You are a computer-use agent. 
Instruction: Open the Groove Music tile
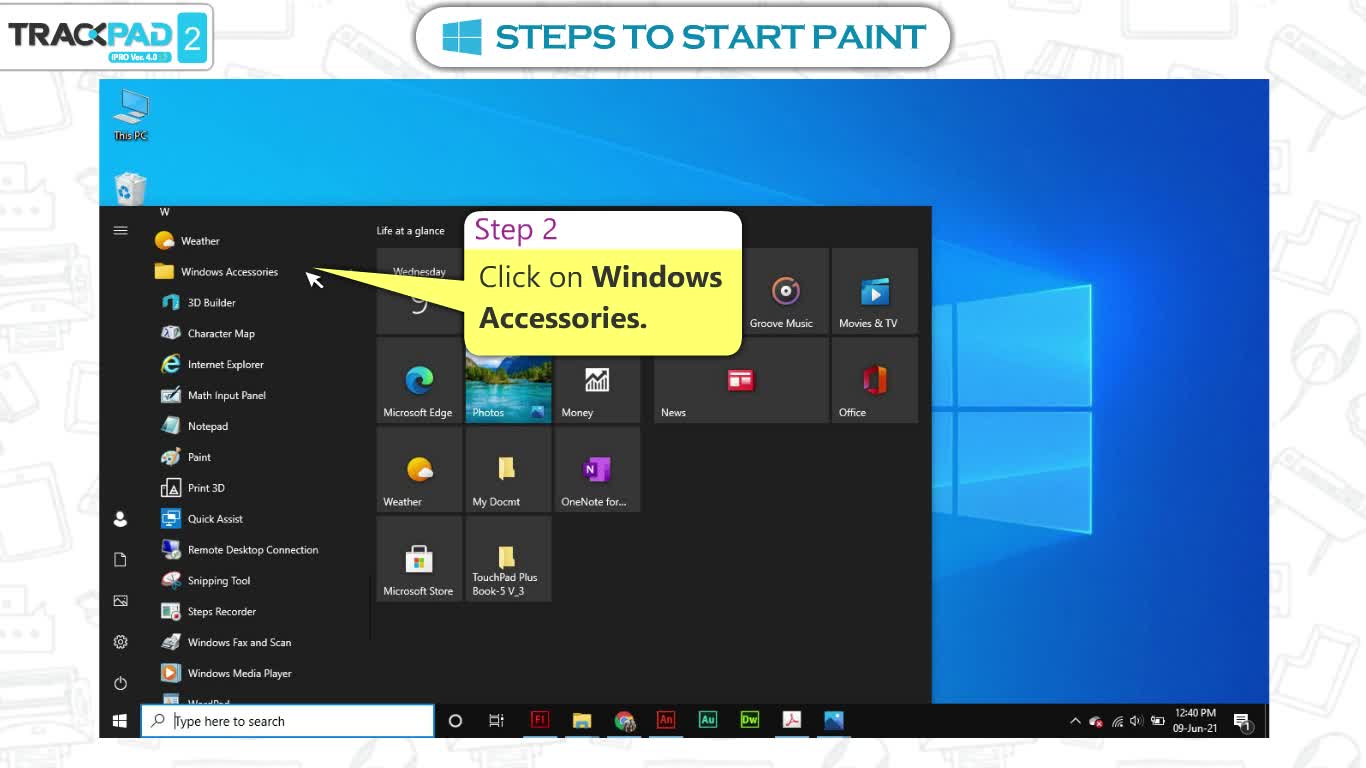[x=786, y=291]
